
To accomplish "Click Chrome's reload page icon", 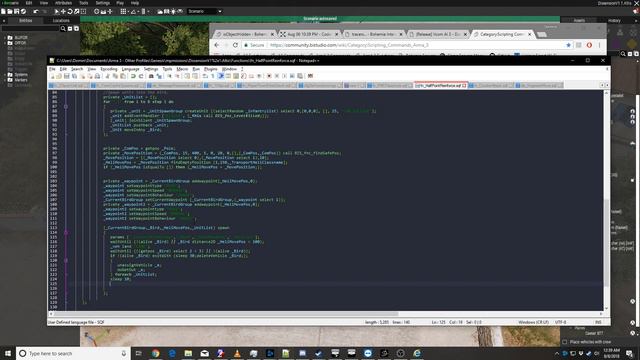I will (235, 45).
